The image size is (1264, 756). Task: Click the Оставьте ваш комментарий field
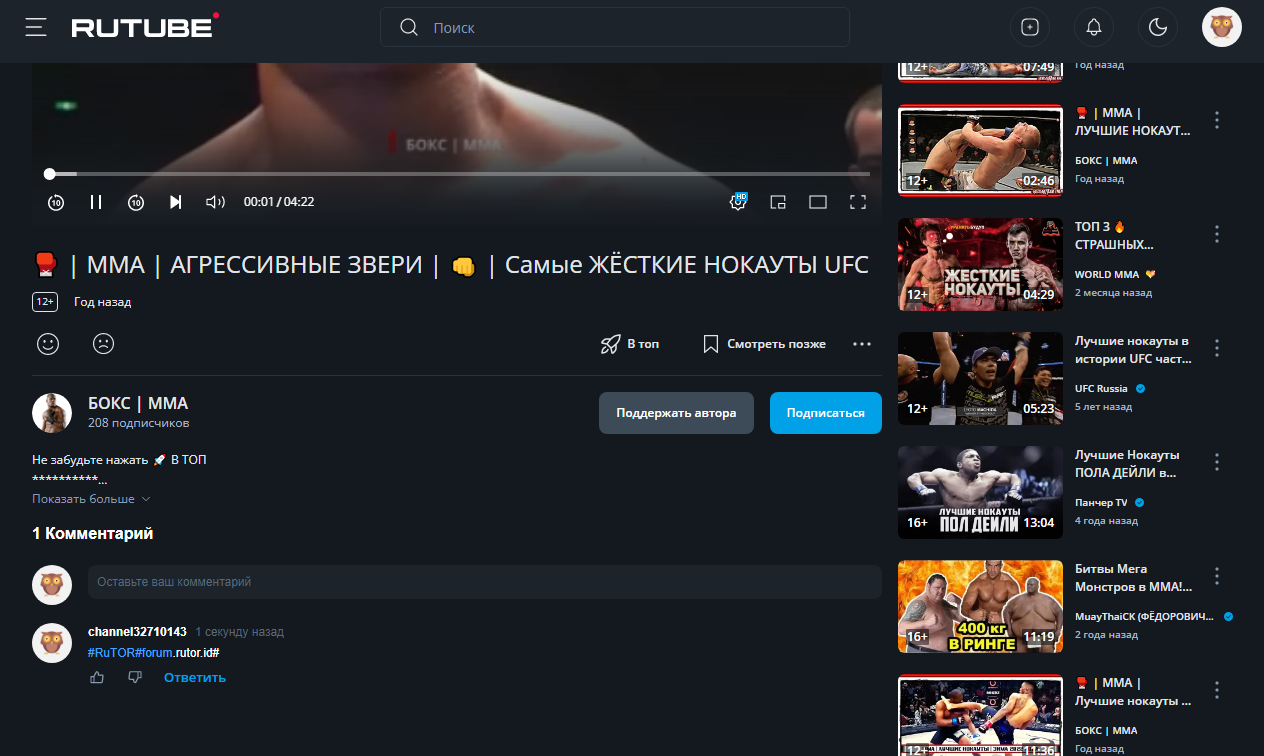484,582
